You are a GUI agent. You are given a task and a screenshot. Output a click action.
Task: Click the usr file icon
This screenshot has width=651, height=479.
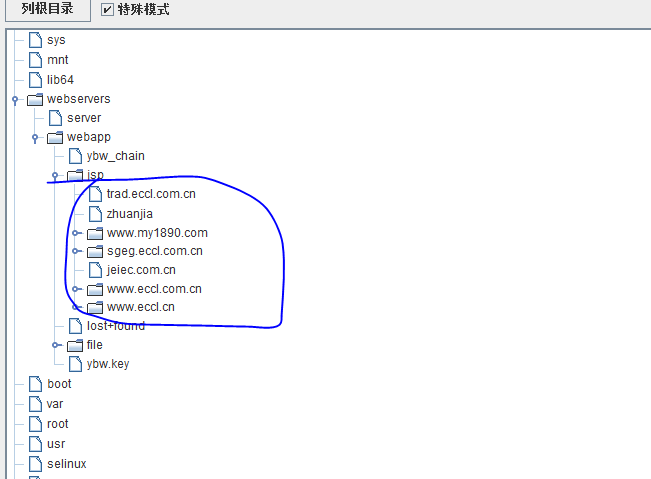point(35,444)
